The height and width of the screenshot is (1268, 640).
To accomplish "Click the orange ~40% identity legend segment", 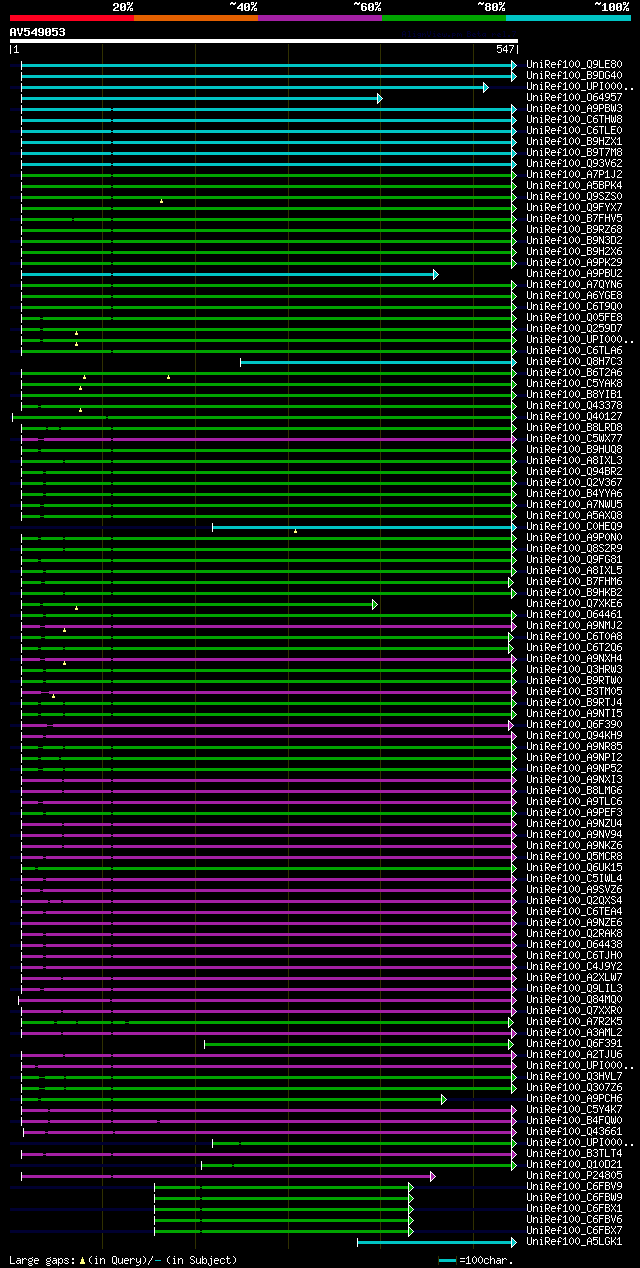I will (195, 17).
